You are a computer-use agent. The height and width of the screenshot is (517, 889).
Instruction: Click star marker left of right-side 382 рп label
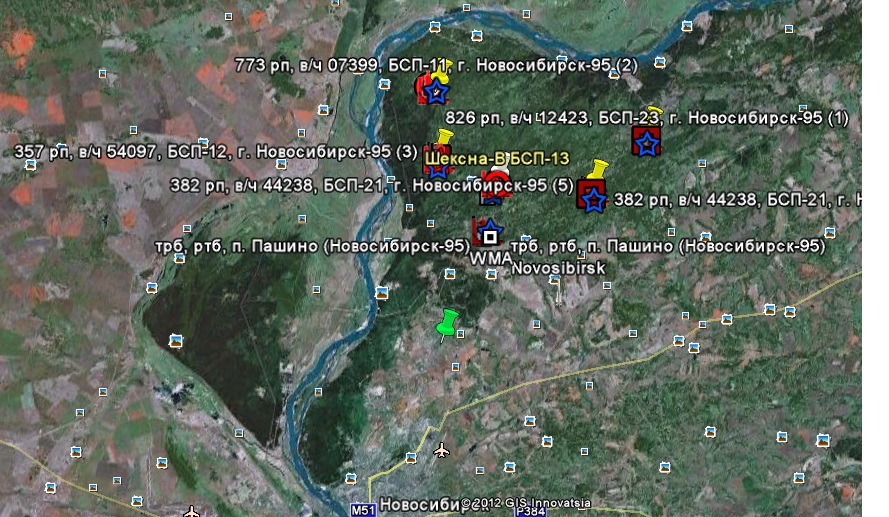(x=592, y=198)
